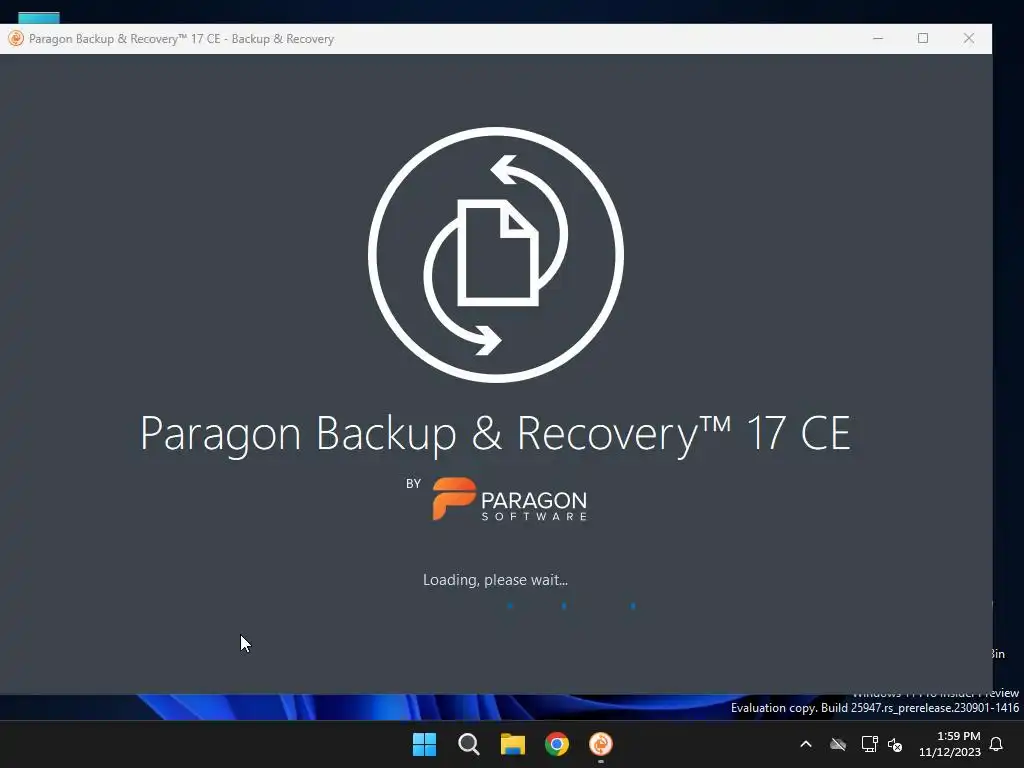
Task: Open Google Chrome from the taskbar
Action: (557, 744)
